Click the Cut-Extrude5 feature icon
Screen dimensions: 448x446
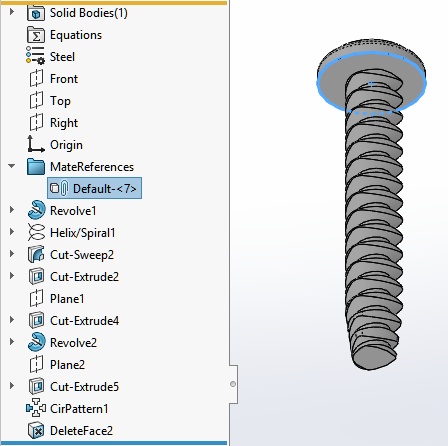pos(36,386)
